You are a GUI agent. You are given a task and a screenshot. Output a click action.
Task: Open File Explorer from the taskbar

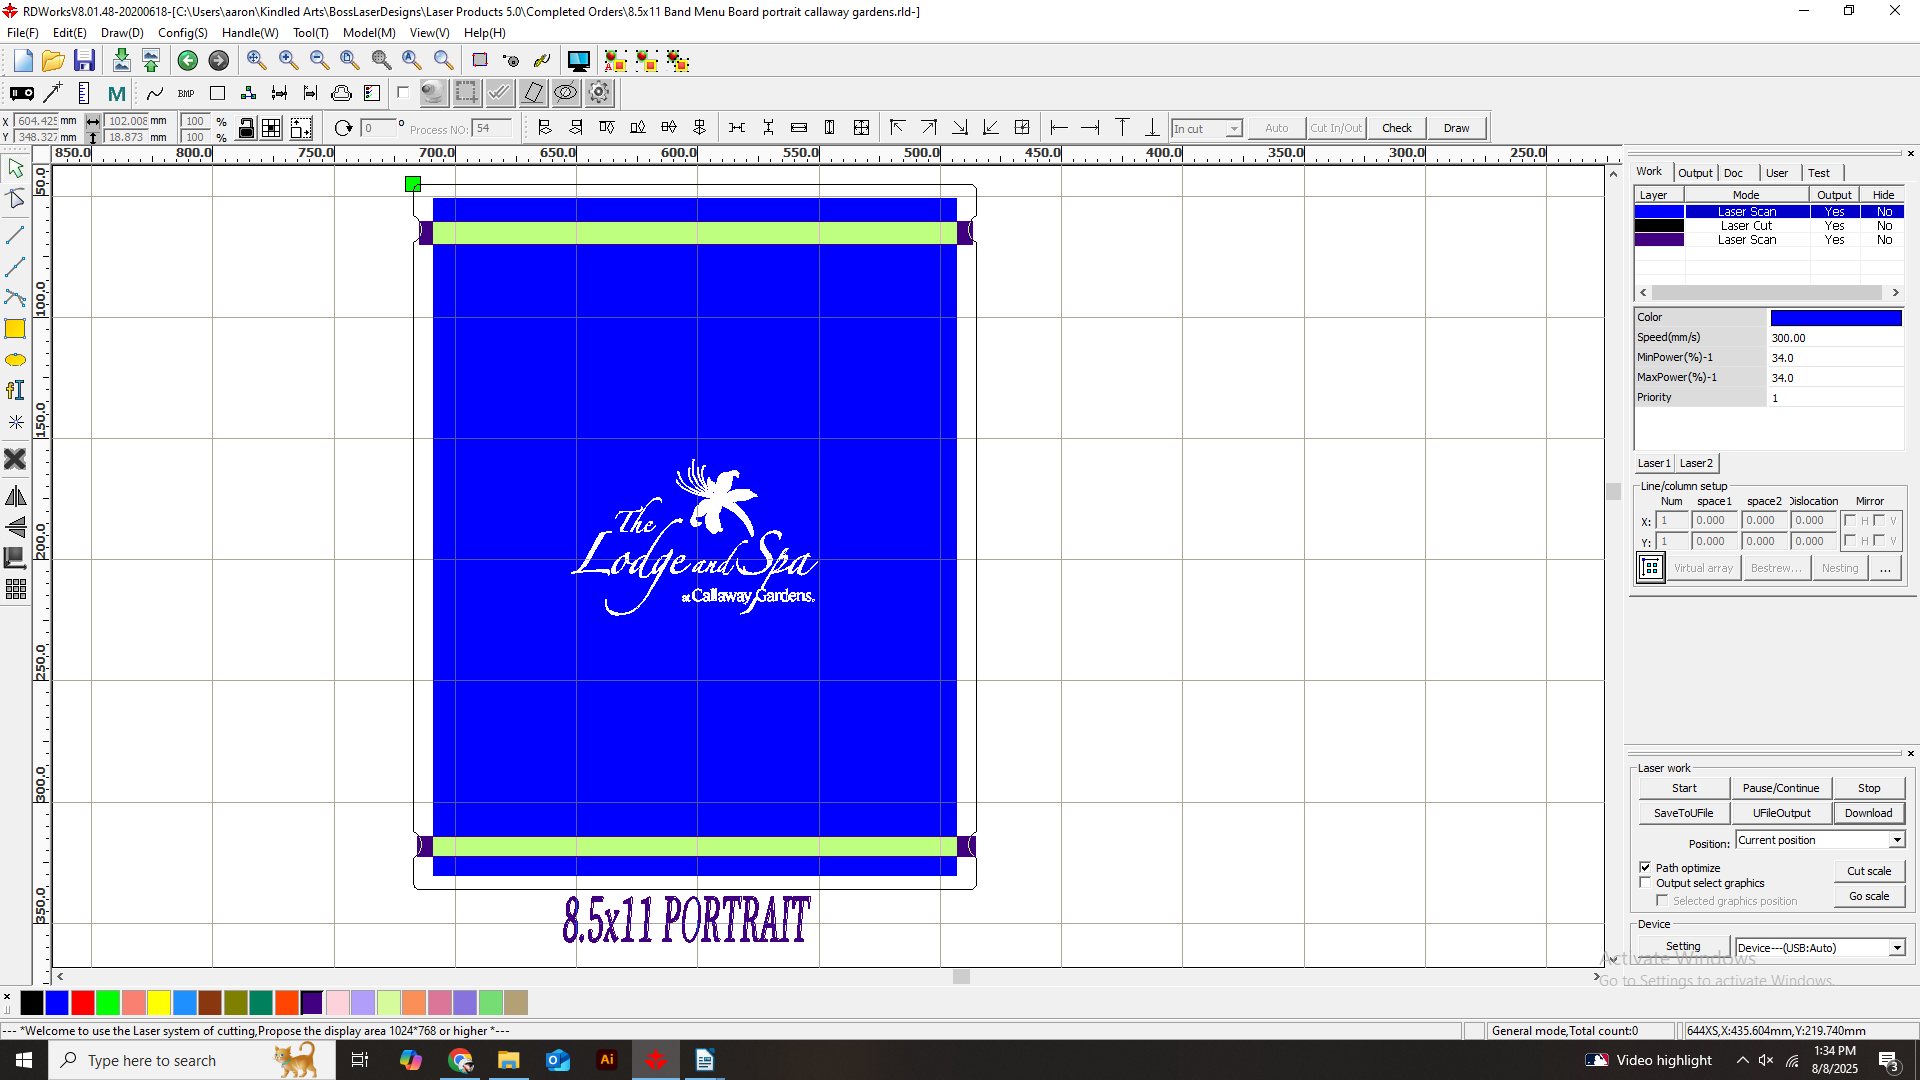508,1060
